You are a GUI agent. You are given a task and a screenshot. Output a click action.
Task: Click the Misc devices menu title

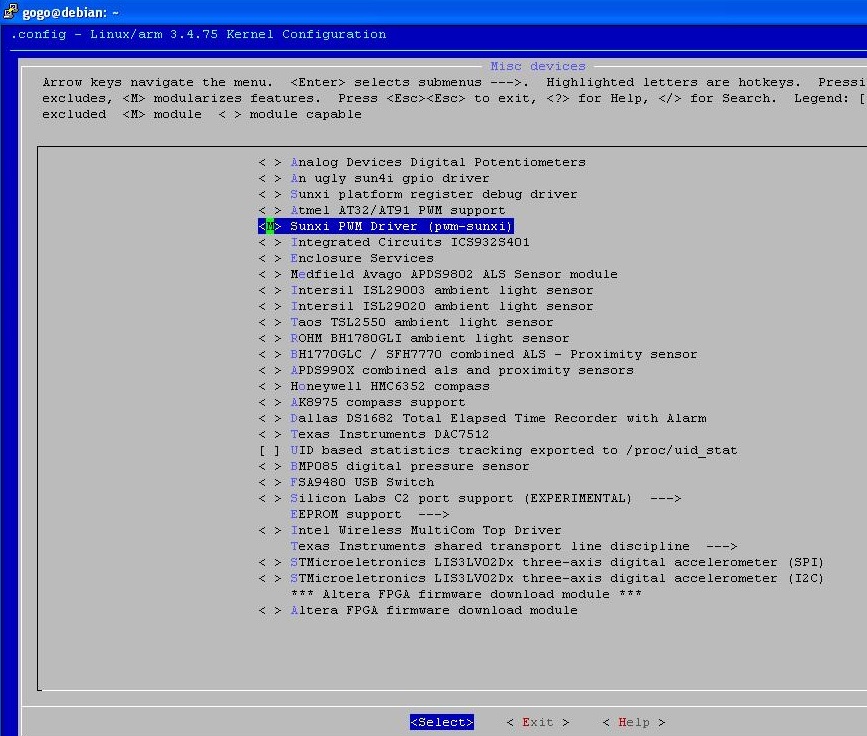(x=538, y=66)
